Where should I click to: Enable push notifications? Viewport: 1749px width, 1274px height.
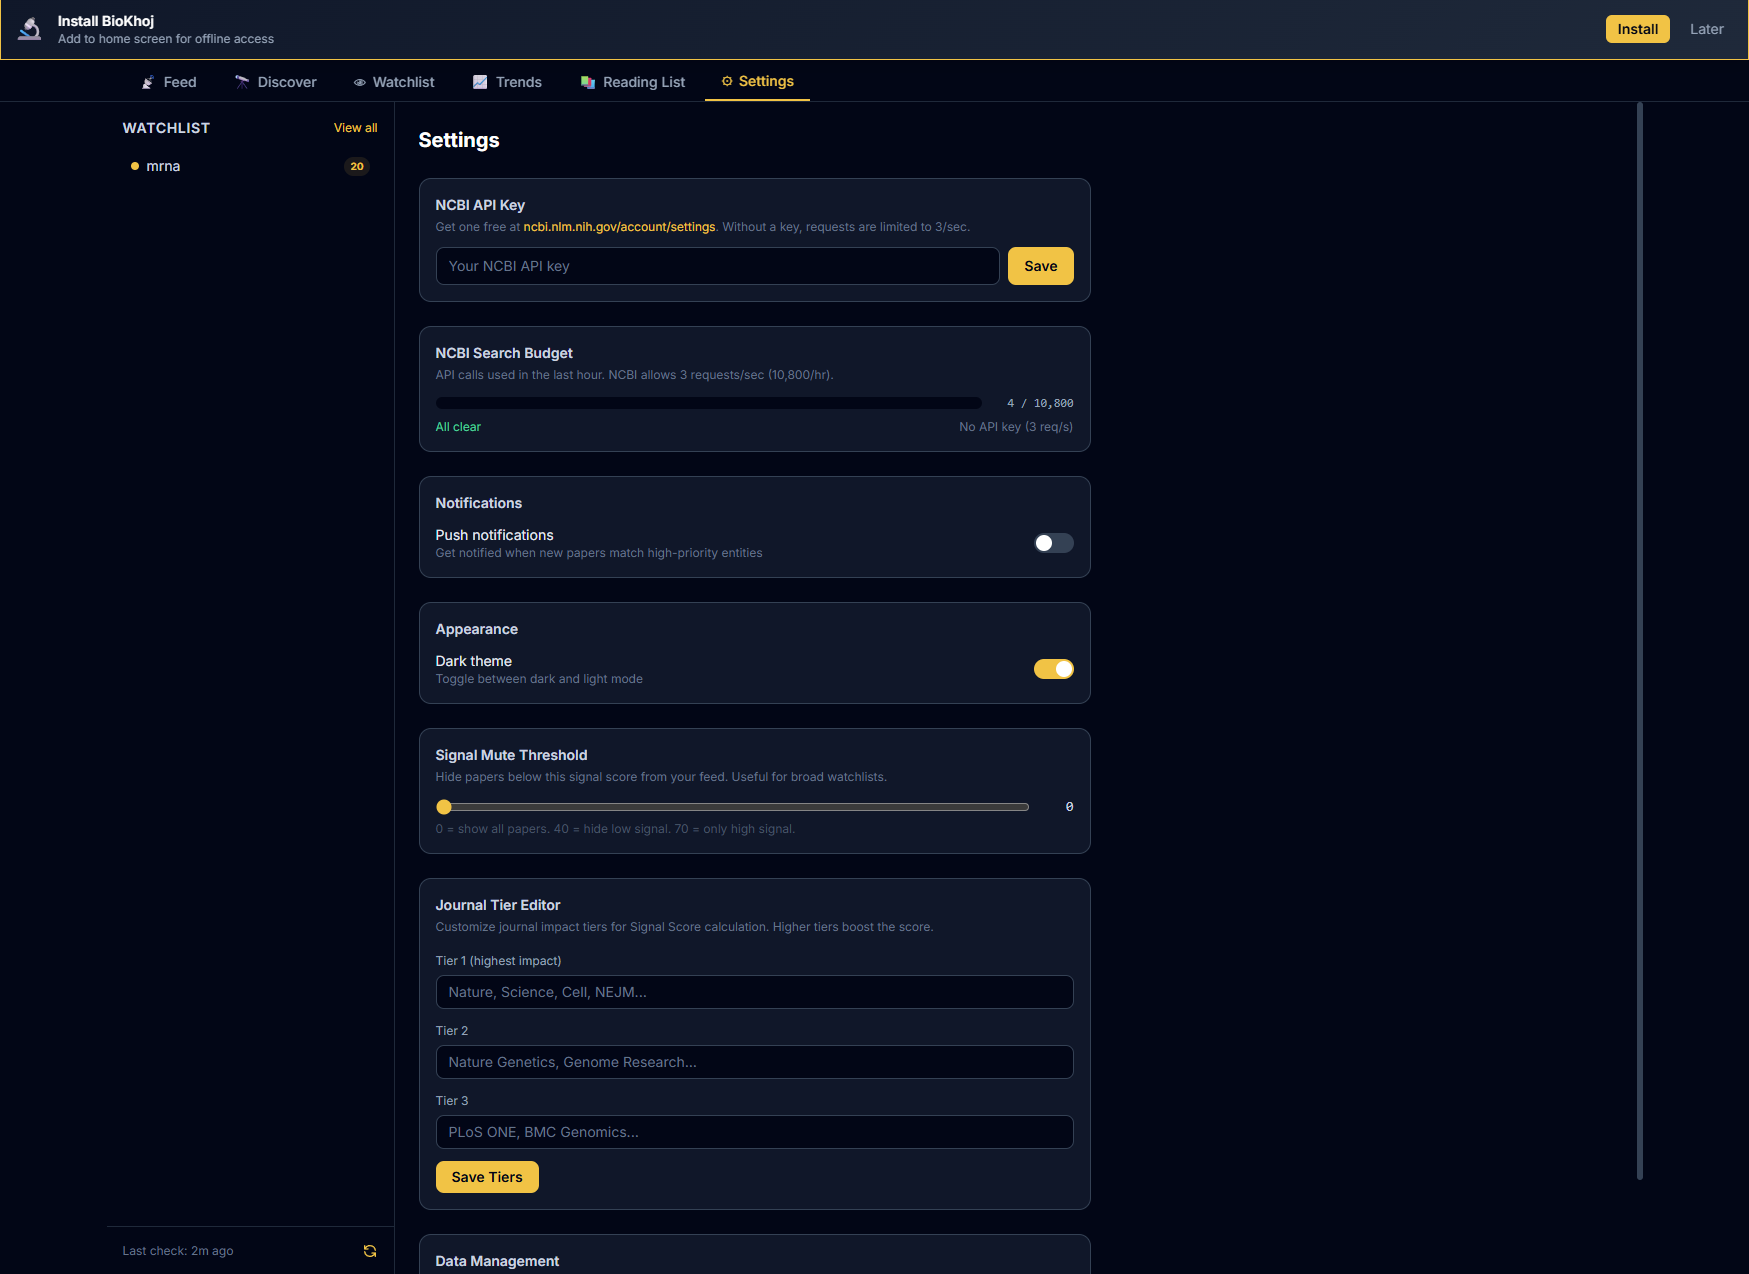coord(1053,543)
